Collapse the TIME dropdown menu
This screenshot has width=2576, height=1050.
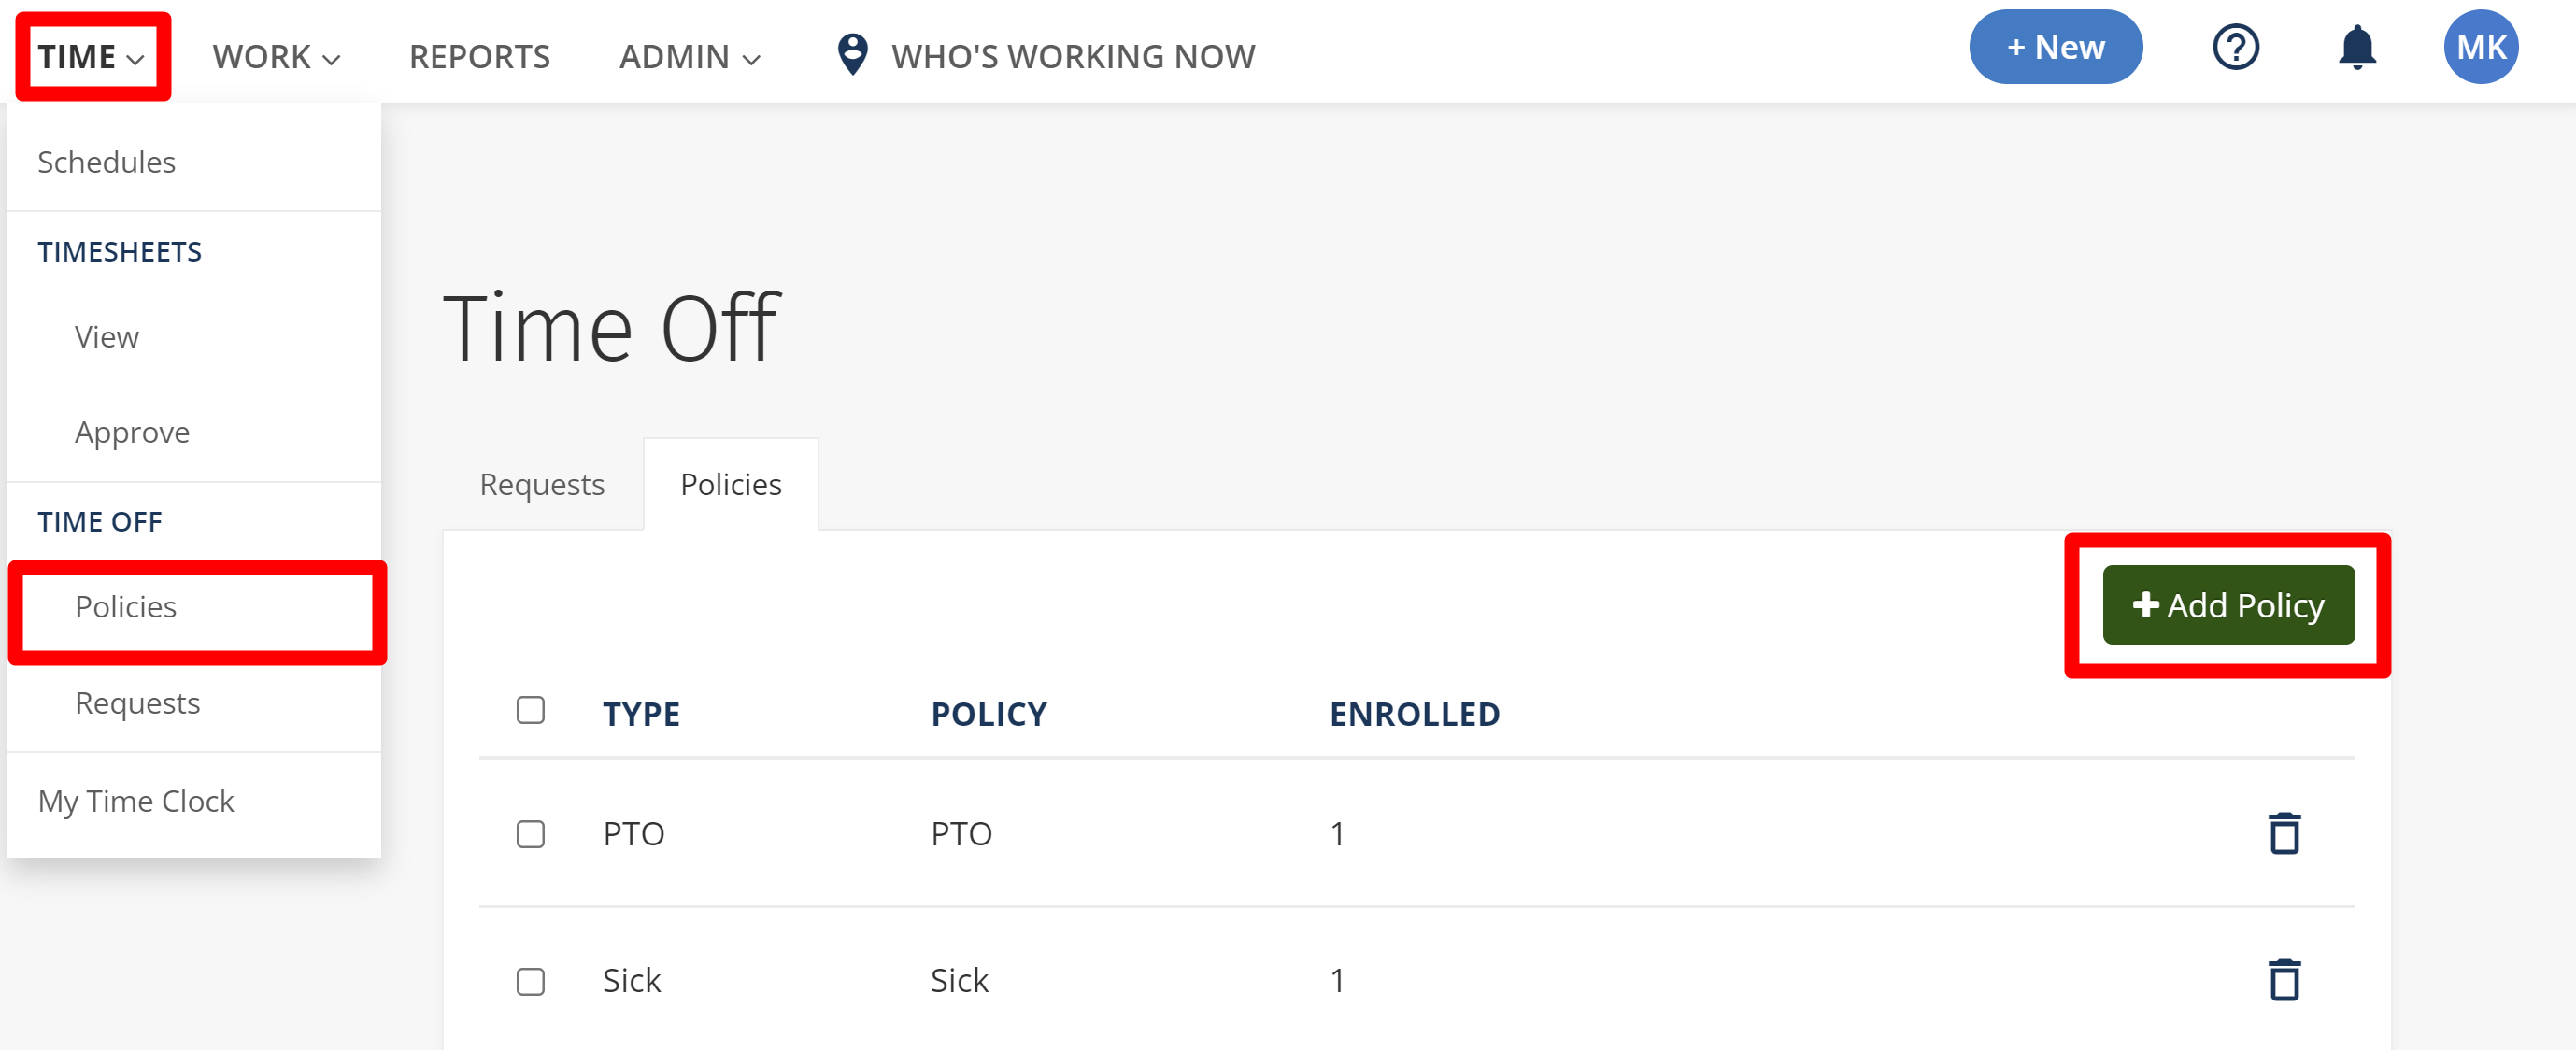(x=92, y=57)
